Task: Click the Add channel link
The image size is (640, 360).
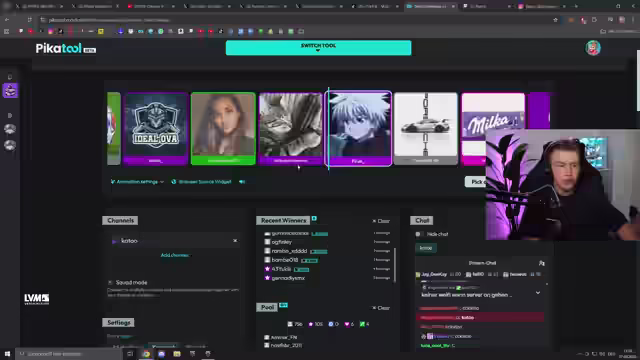Action: [175, 255]
